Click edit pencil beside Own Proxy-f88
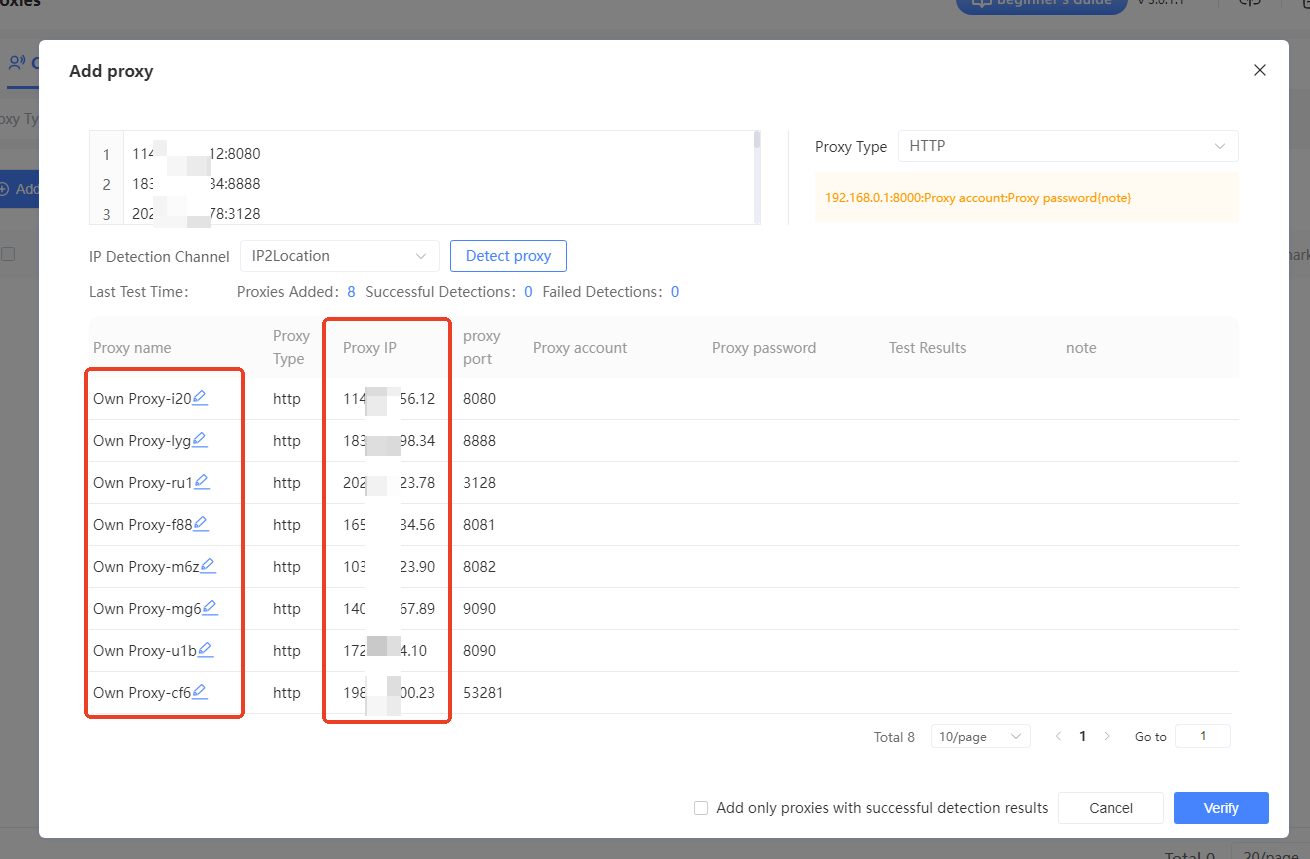Image resolution: width=1310 pixels, height=859 pixels. coord(201,524)
